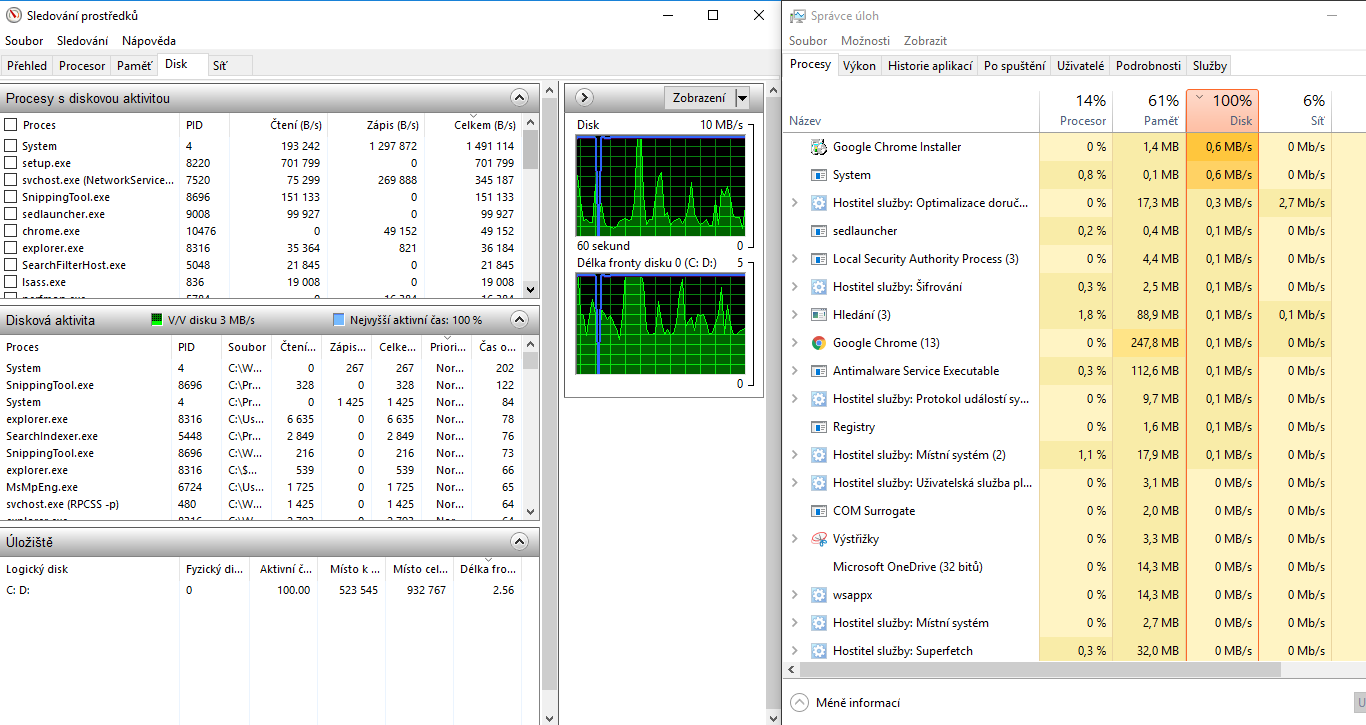Open the Sledování menu
This screenshot has height=725, width=1366.
click(82, 41)
